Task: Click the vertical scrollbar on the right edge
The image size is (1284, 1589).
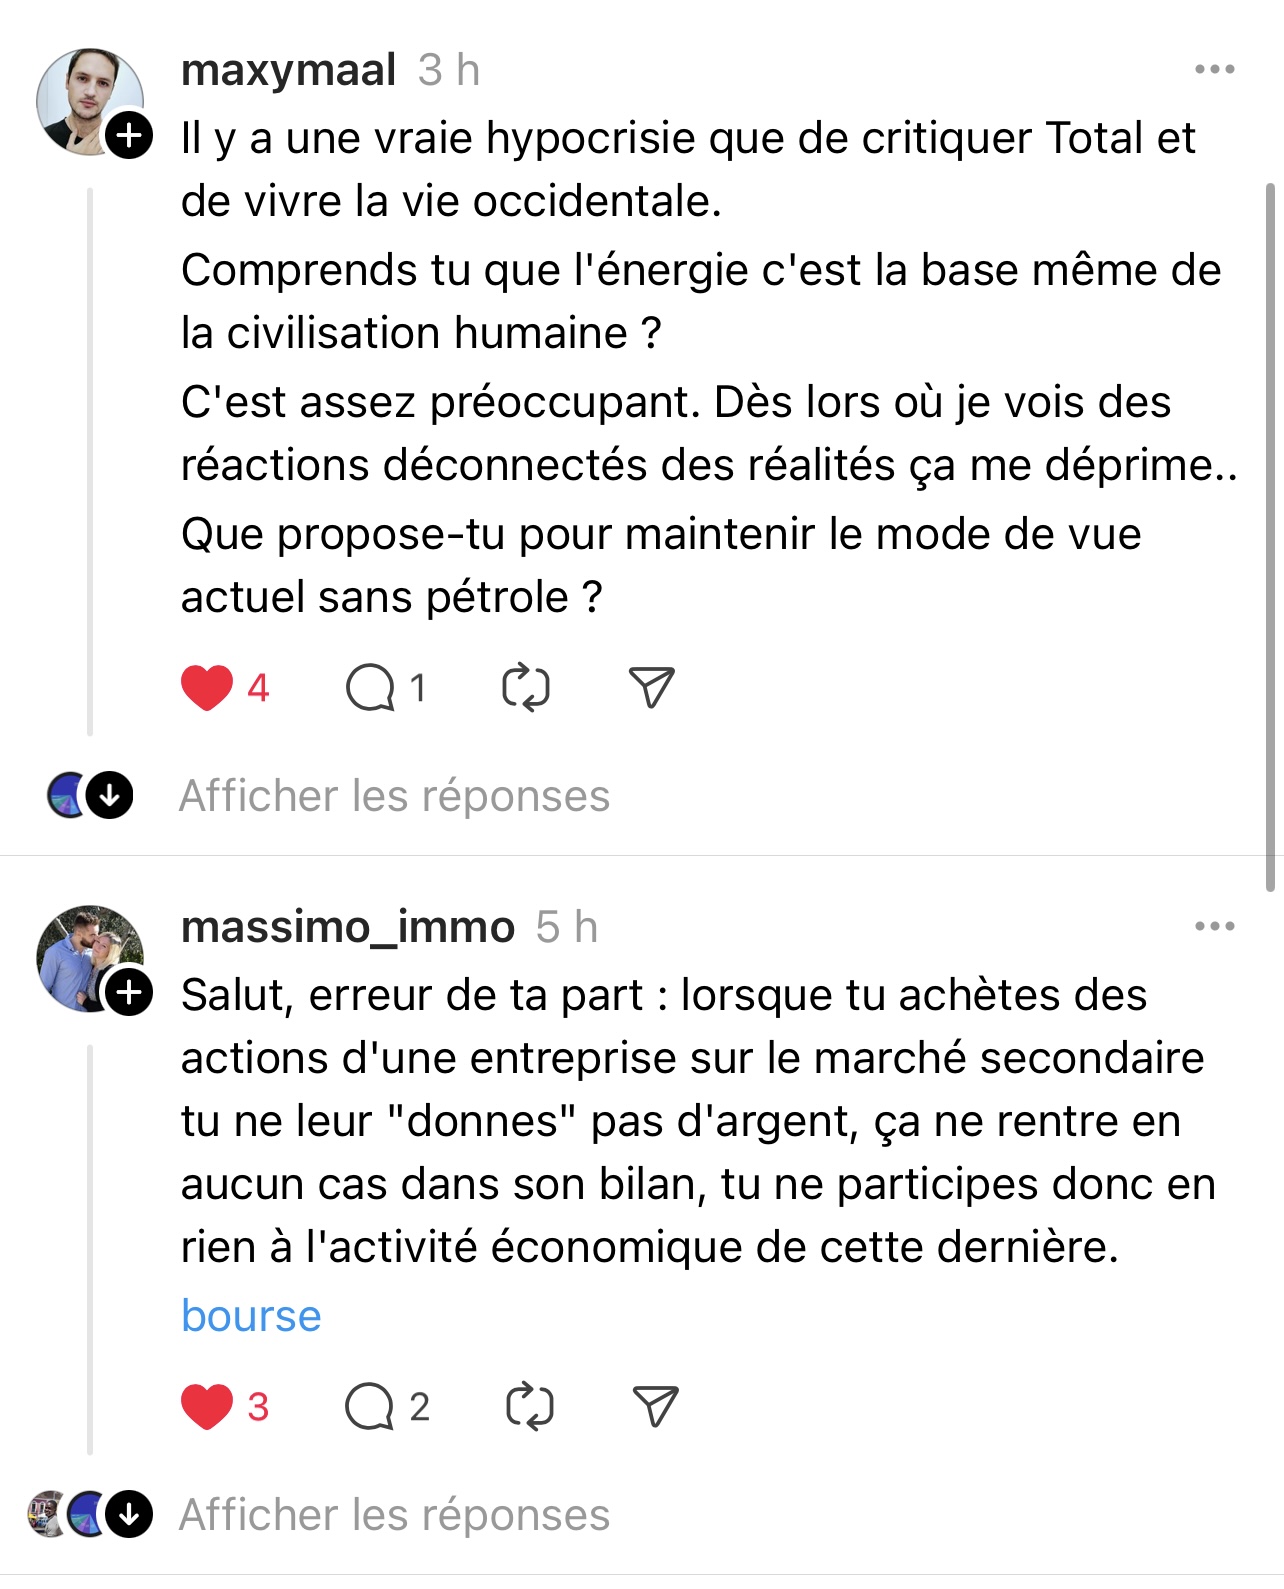Action: [1270, 536]
